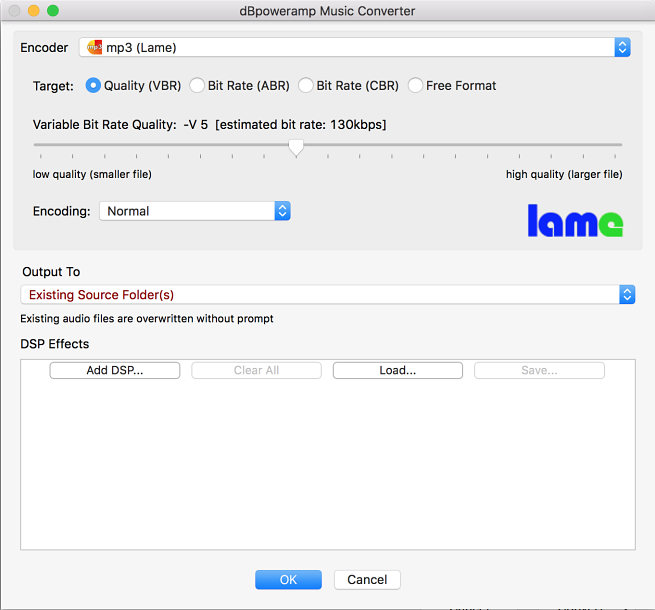
Task: Click the Load... button
Action: (398, 370)
